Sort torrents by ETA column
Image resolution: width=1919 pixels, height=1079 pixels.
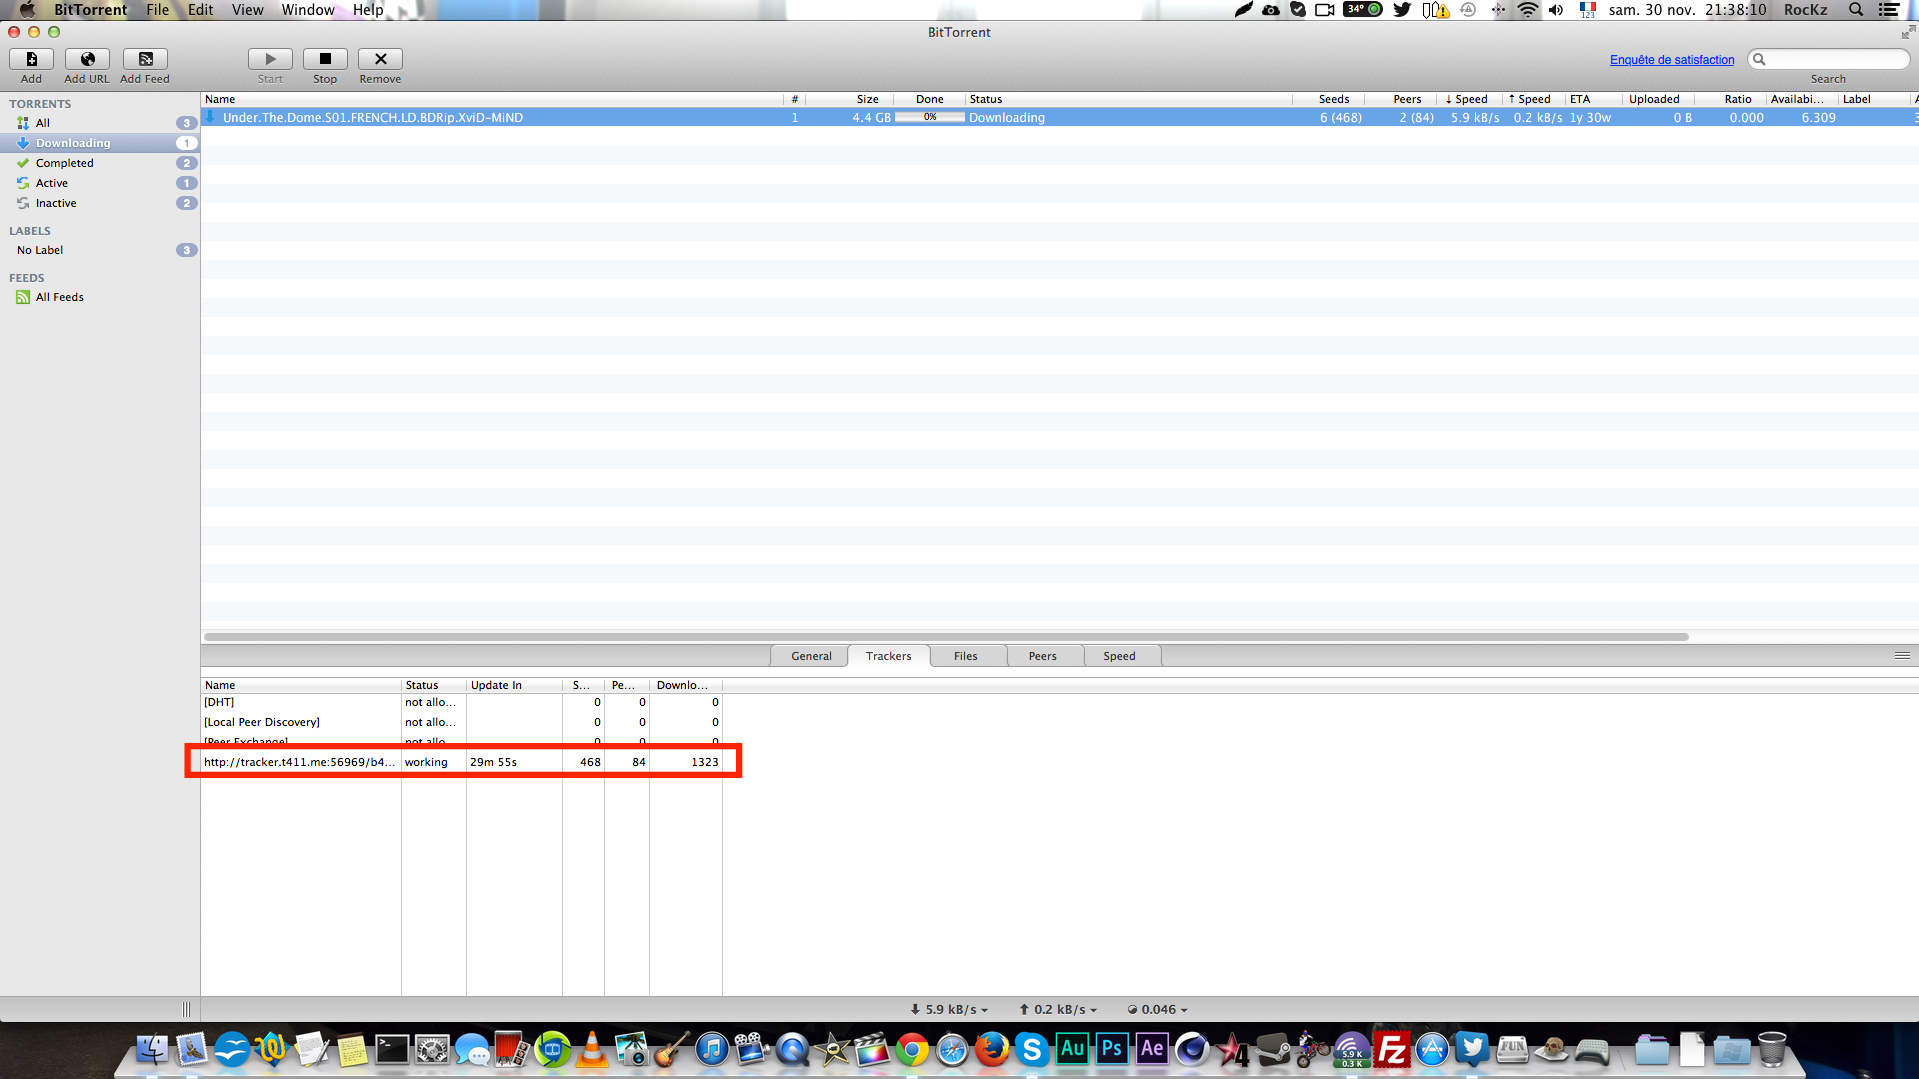(1592, 99)
